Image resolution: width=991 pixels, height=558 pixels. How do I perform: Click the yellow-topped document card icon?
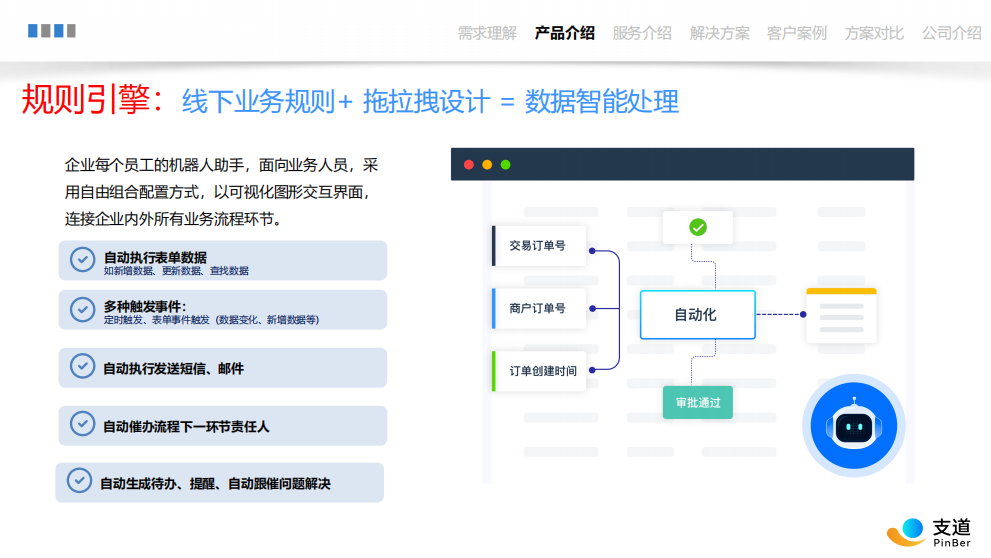click(841, 315)
